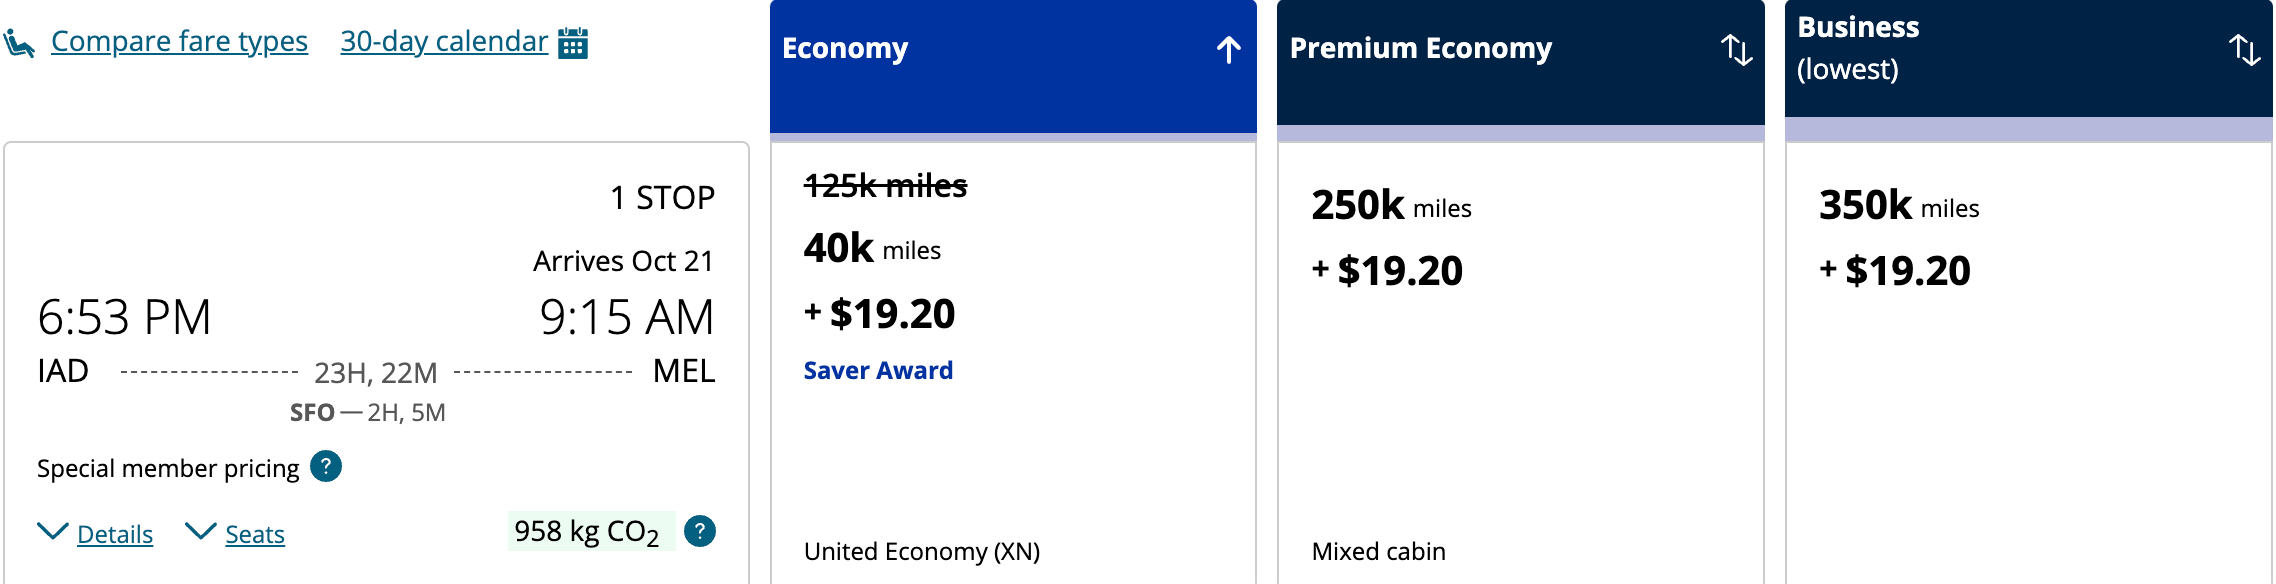Viewport: 2276px width, 584px height.
Task: Choose the 250k miles Premium Economy fare
Action: (x=1520, y=240)
